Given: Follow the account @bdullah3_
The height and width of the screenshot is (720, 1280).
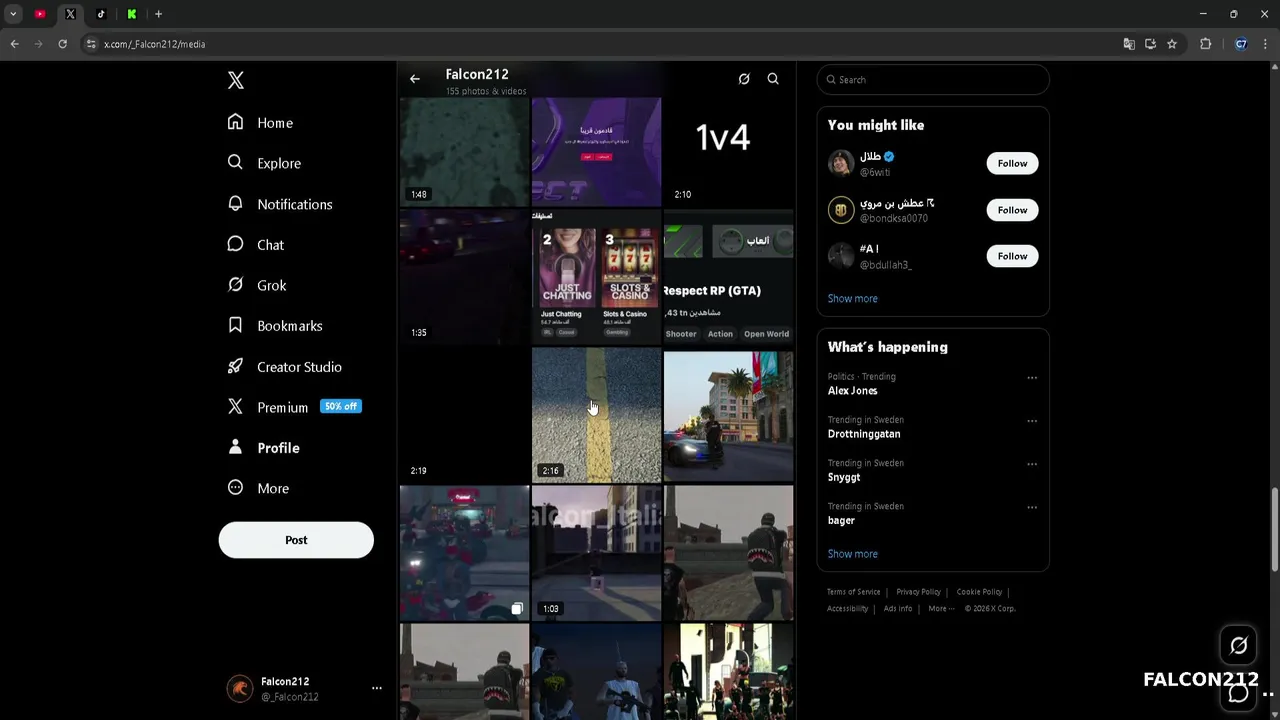Looking at the screenshot, I should click(x=1012, y=256).
